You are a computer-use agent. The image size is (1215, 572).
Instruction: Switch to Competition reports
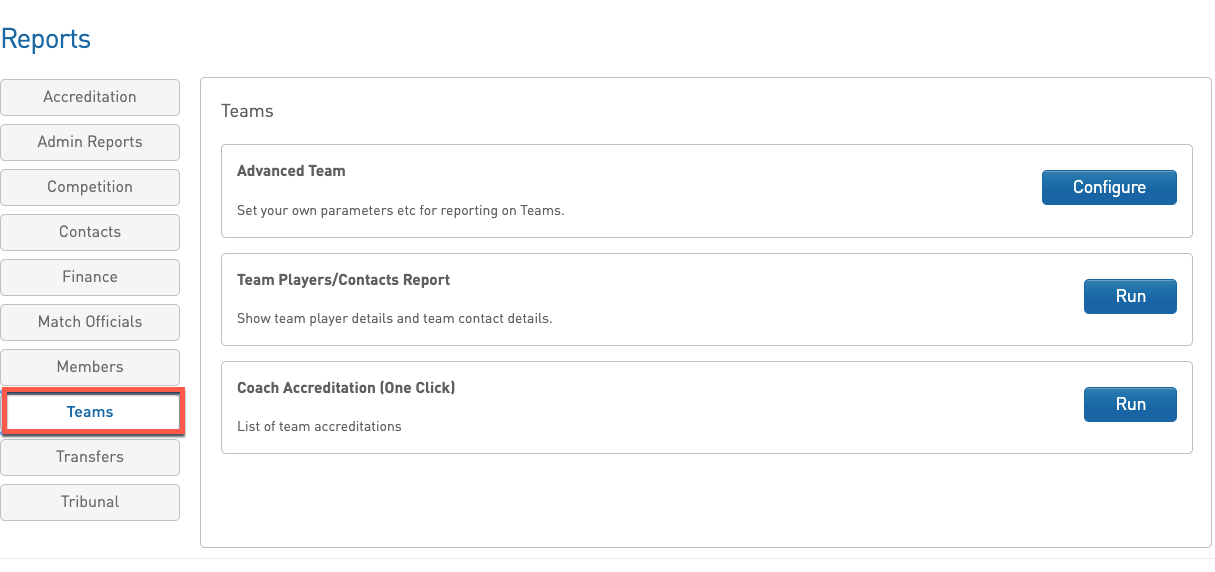(x=90, y=187)
